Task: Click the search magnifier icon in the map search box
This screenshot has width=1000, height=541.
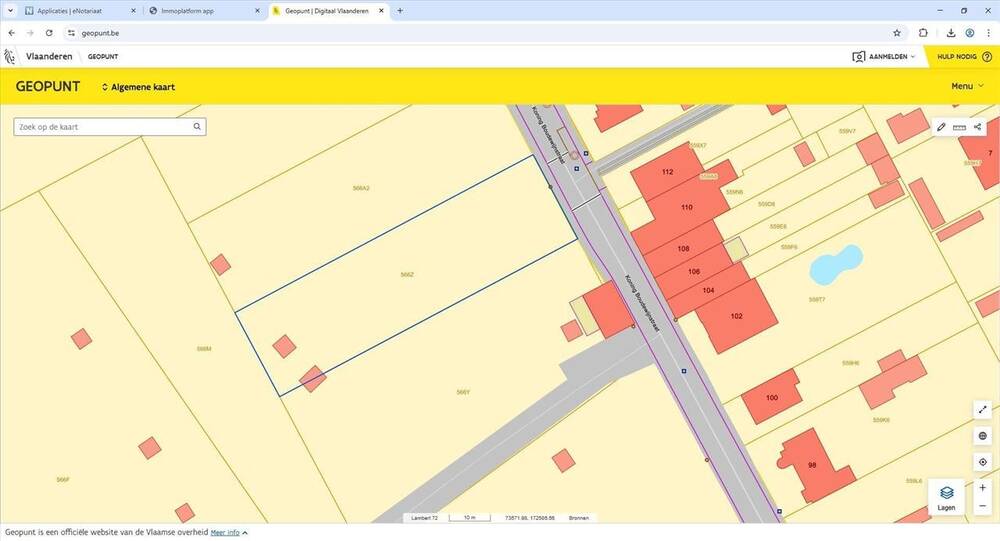Action: 197,126
